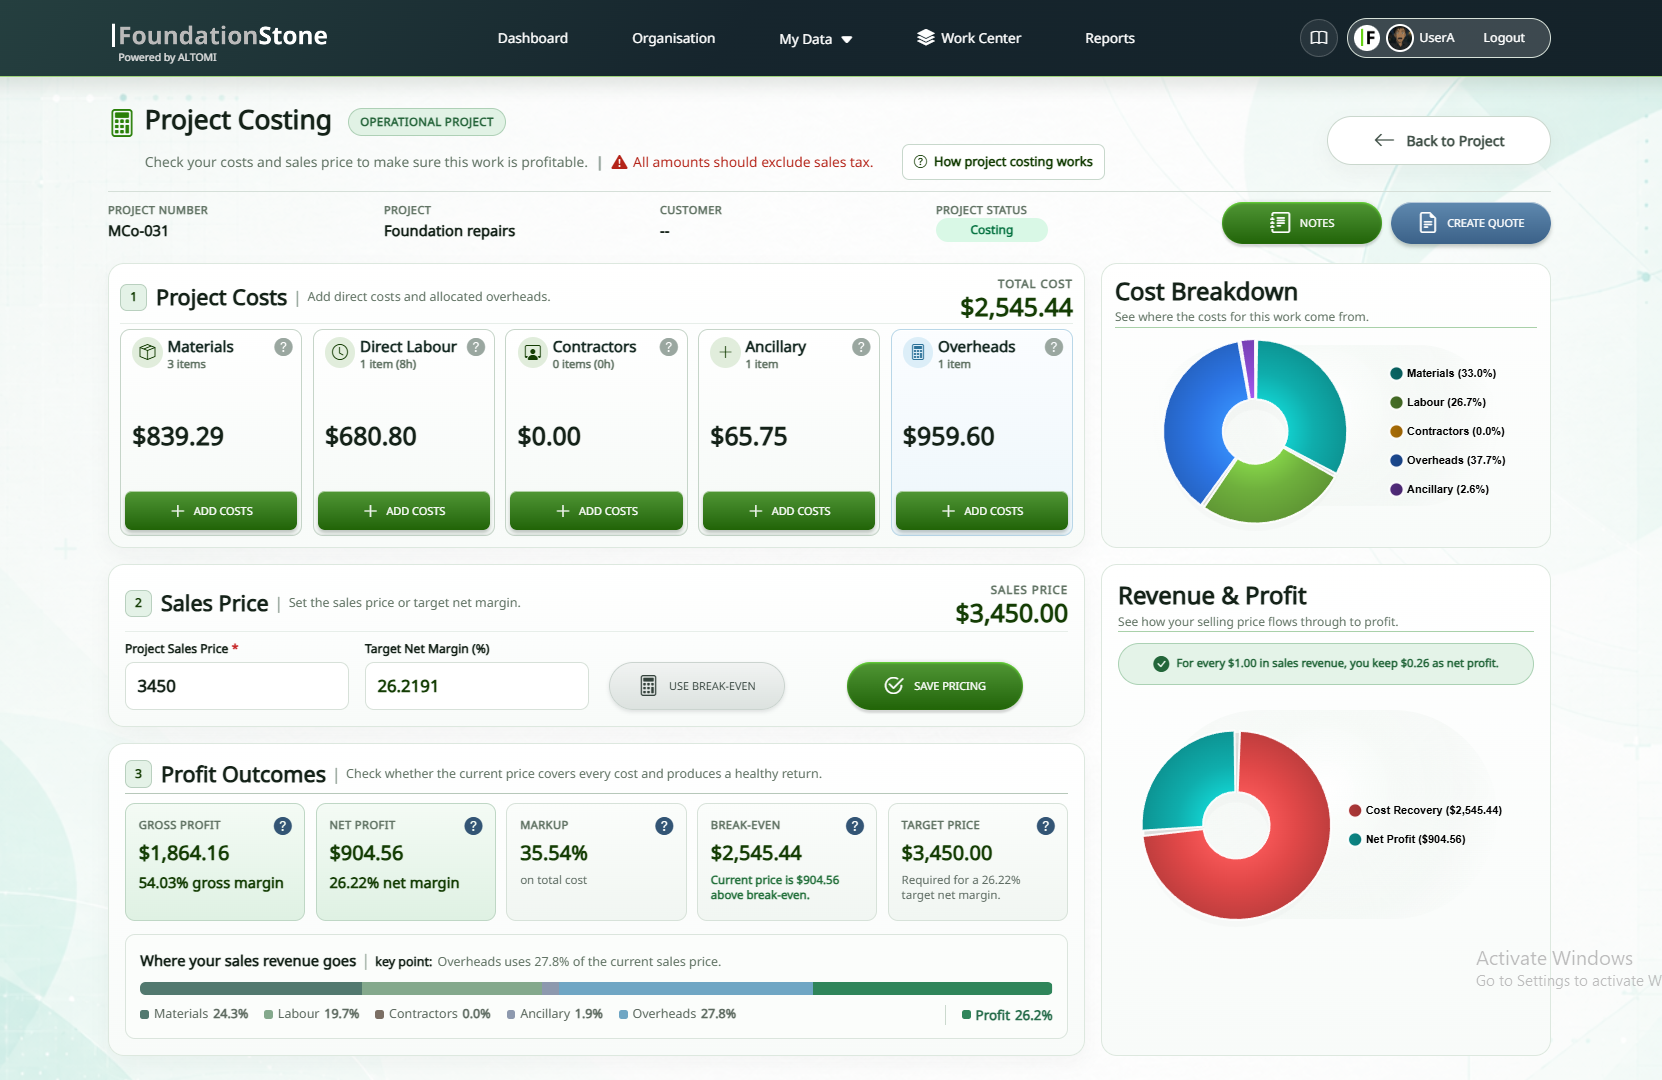Open the Notes button
Screen dimensions: 1662x1080
point(1302,223)
